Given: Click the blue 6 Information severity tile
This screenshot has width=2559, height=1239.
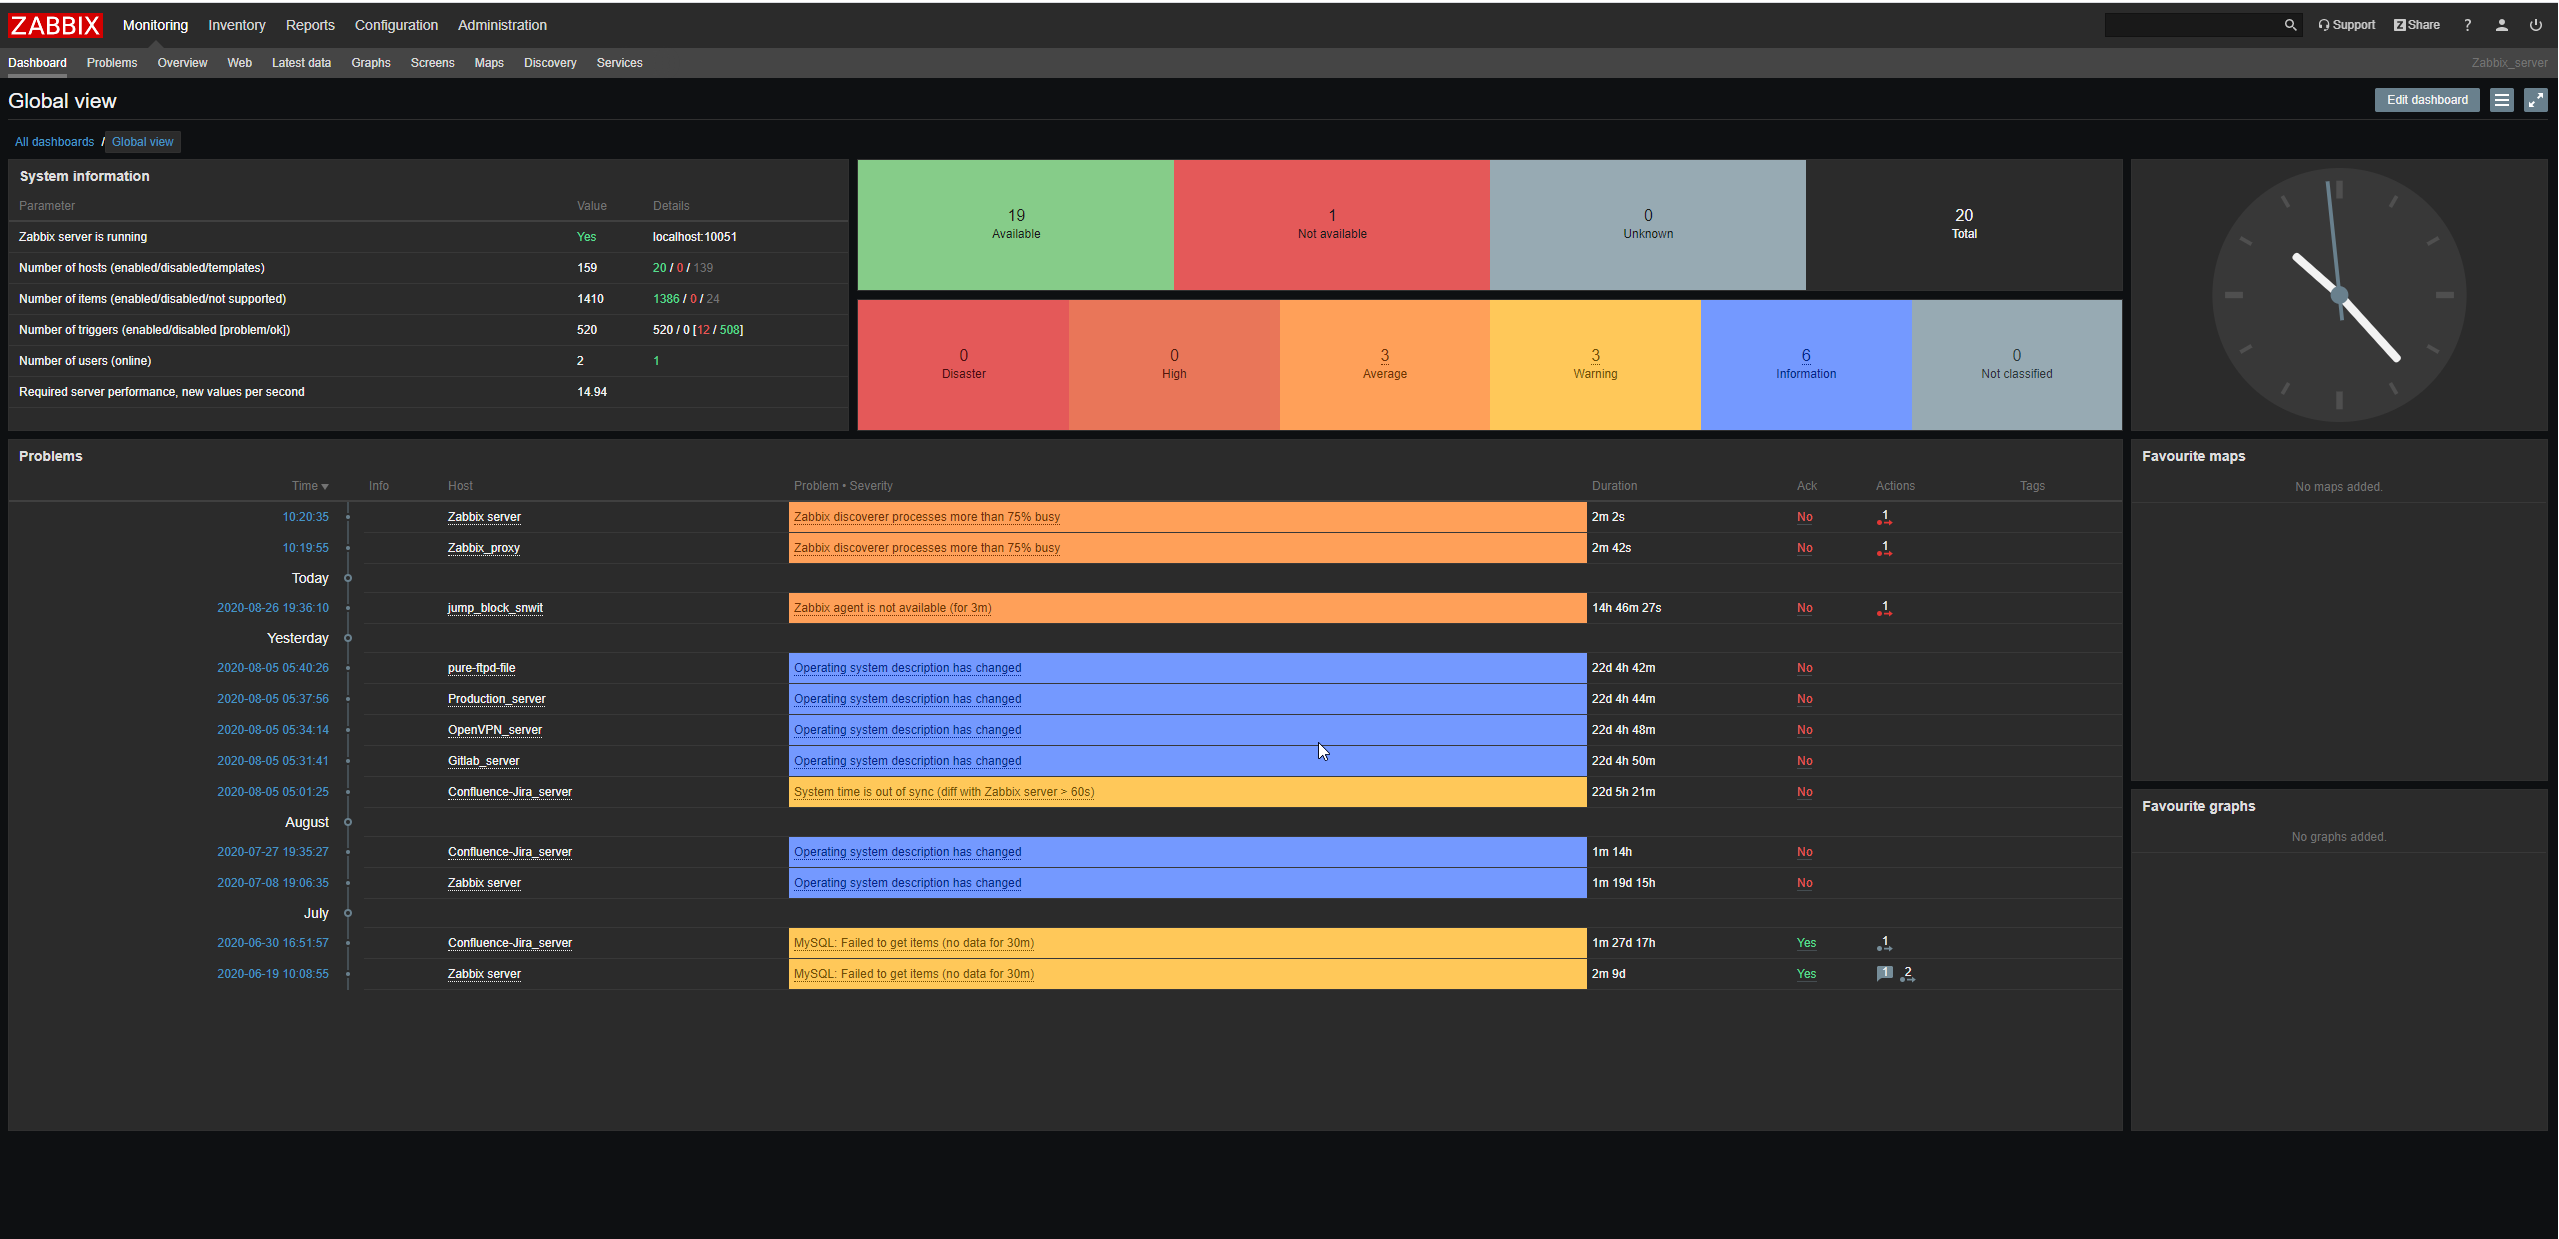Looking at the screenshot, I should 1805,364.
